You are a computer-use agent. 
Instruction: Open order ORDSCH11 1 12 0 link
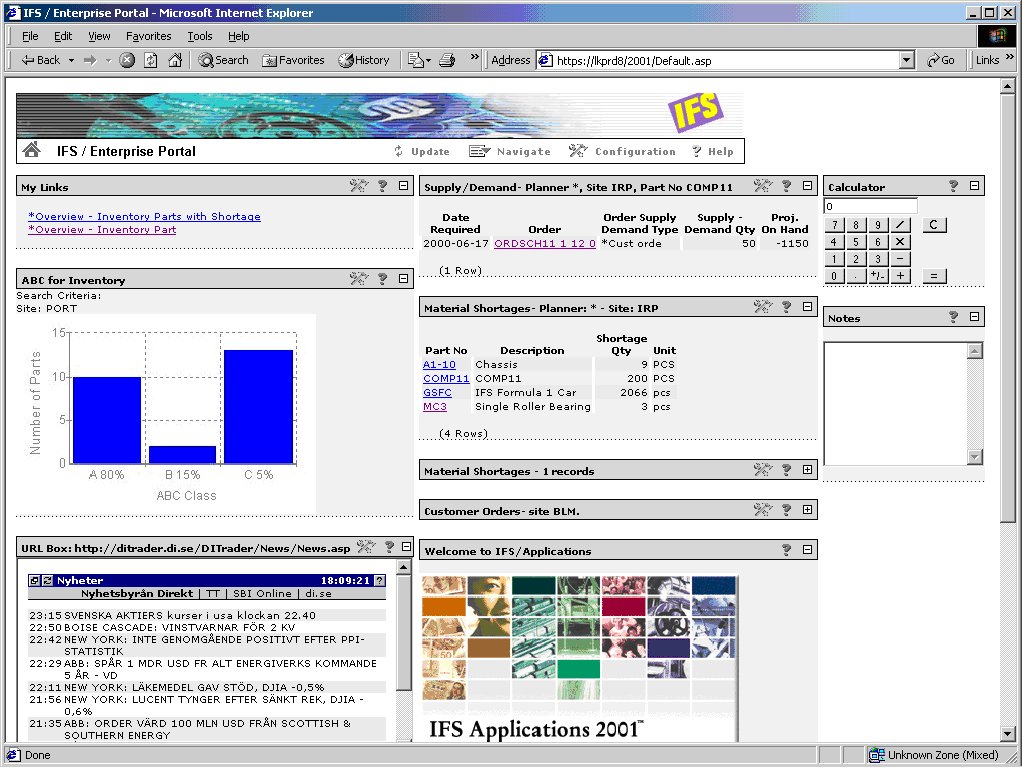(x=545, y=243)
